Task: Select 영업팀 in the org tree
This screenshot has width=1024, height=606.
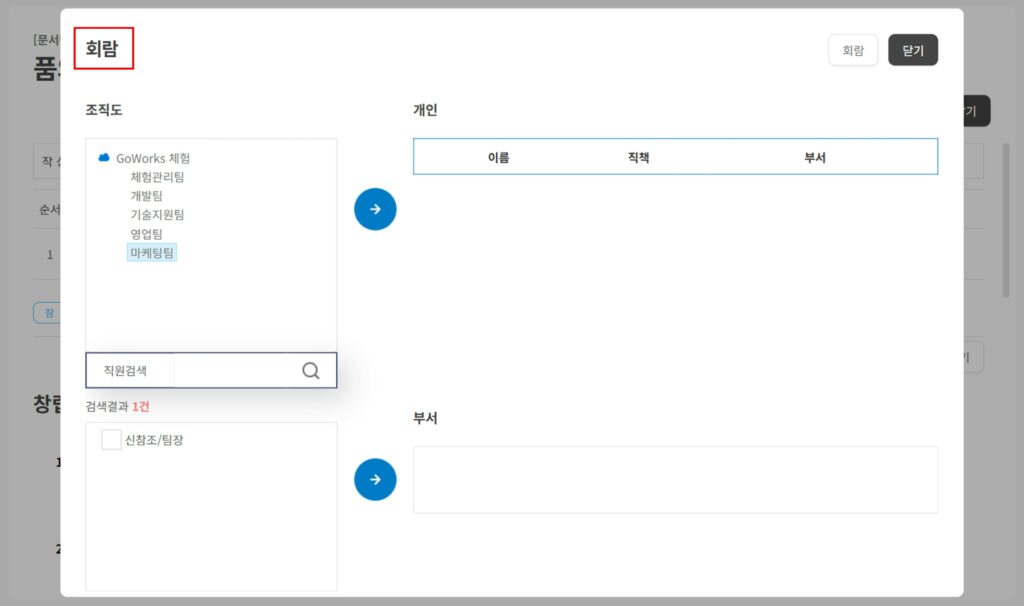Action: click(x=146, y=234)
